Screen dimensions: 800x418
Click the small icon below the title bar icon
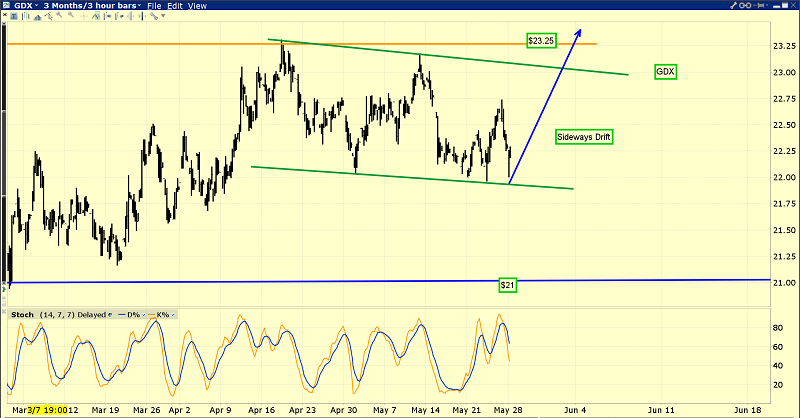coord(4,23)
